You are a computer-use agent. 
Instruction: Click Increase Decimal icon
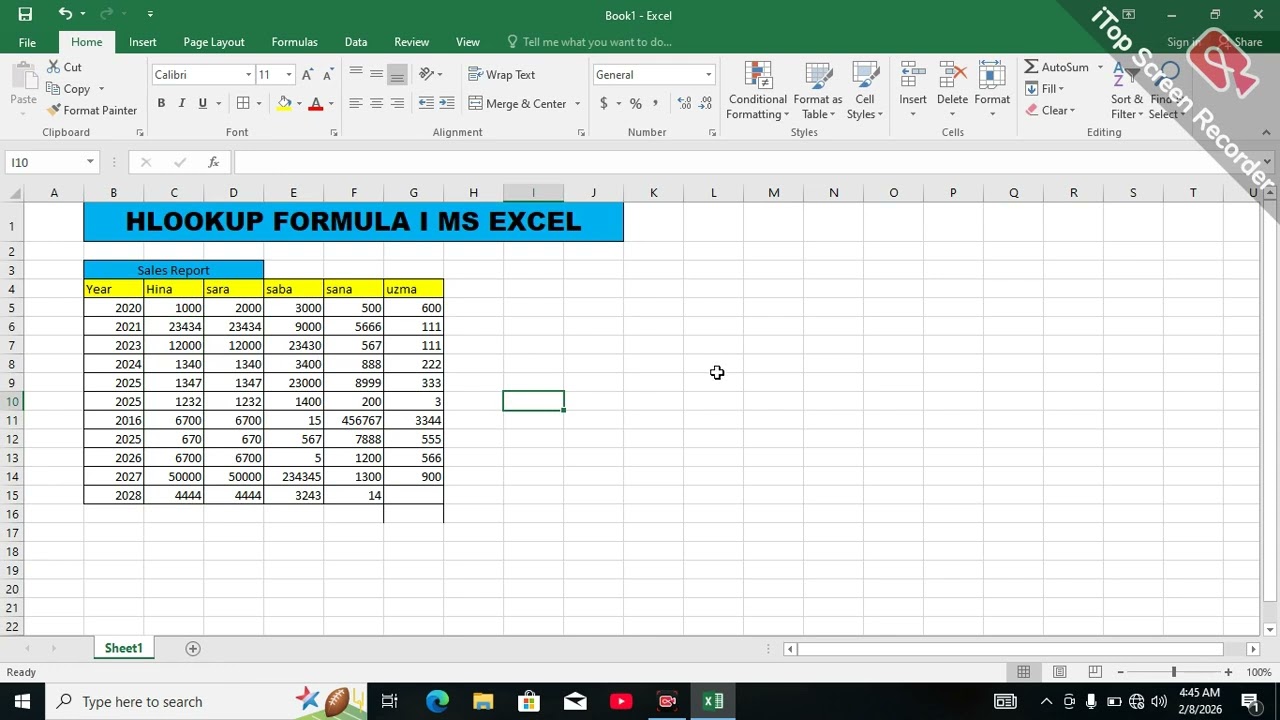684,103
